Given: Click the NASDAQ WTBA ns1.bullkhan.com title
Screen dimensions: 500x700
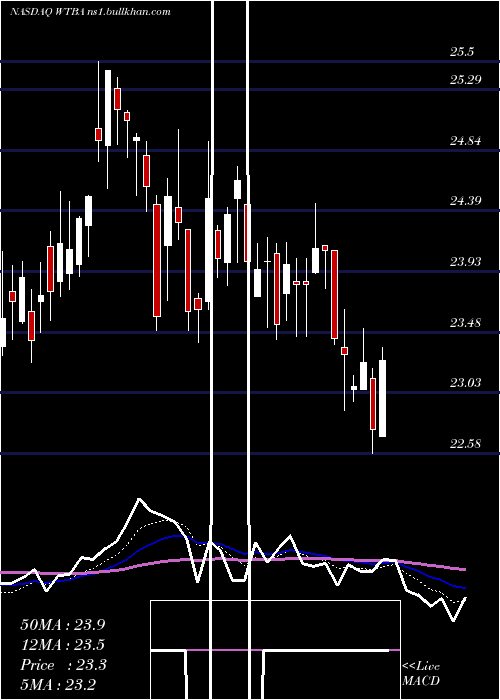Looking at the screenshot, I should (90, 12).
